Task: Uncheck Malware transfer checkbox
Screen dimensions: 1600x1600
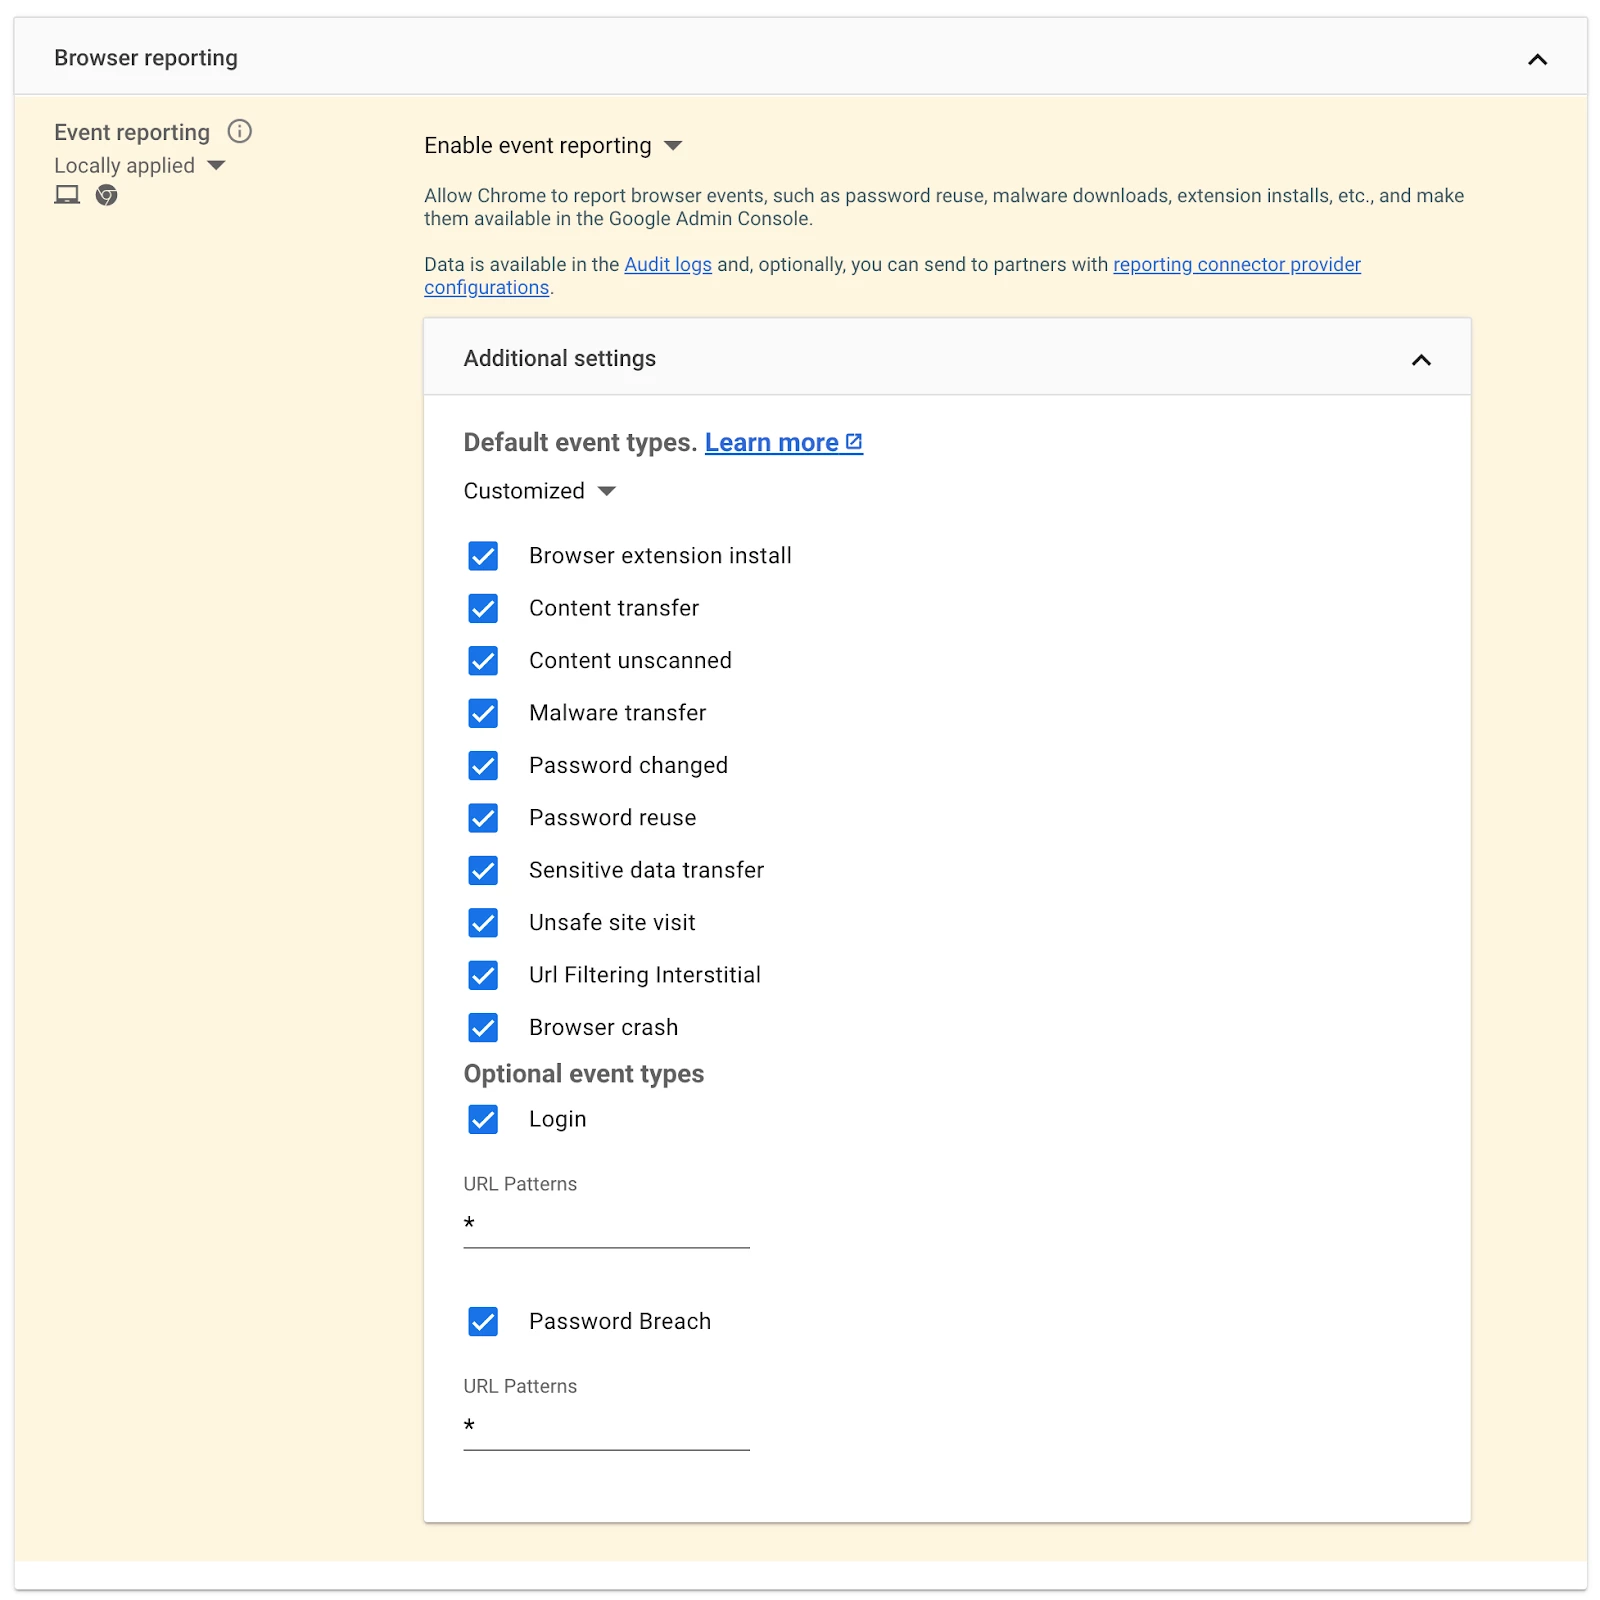Action: tap(483, 713)
